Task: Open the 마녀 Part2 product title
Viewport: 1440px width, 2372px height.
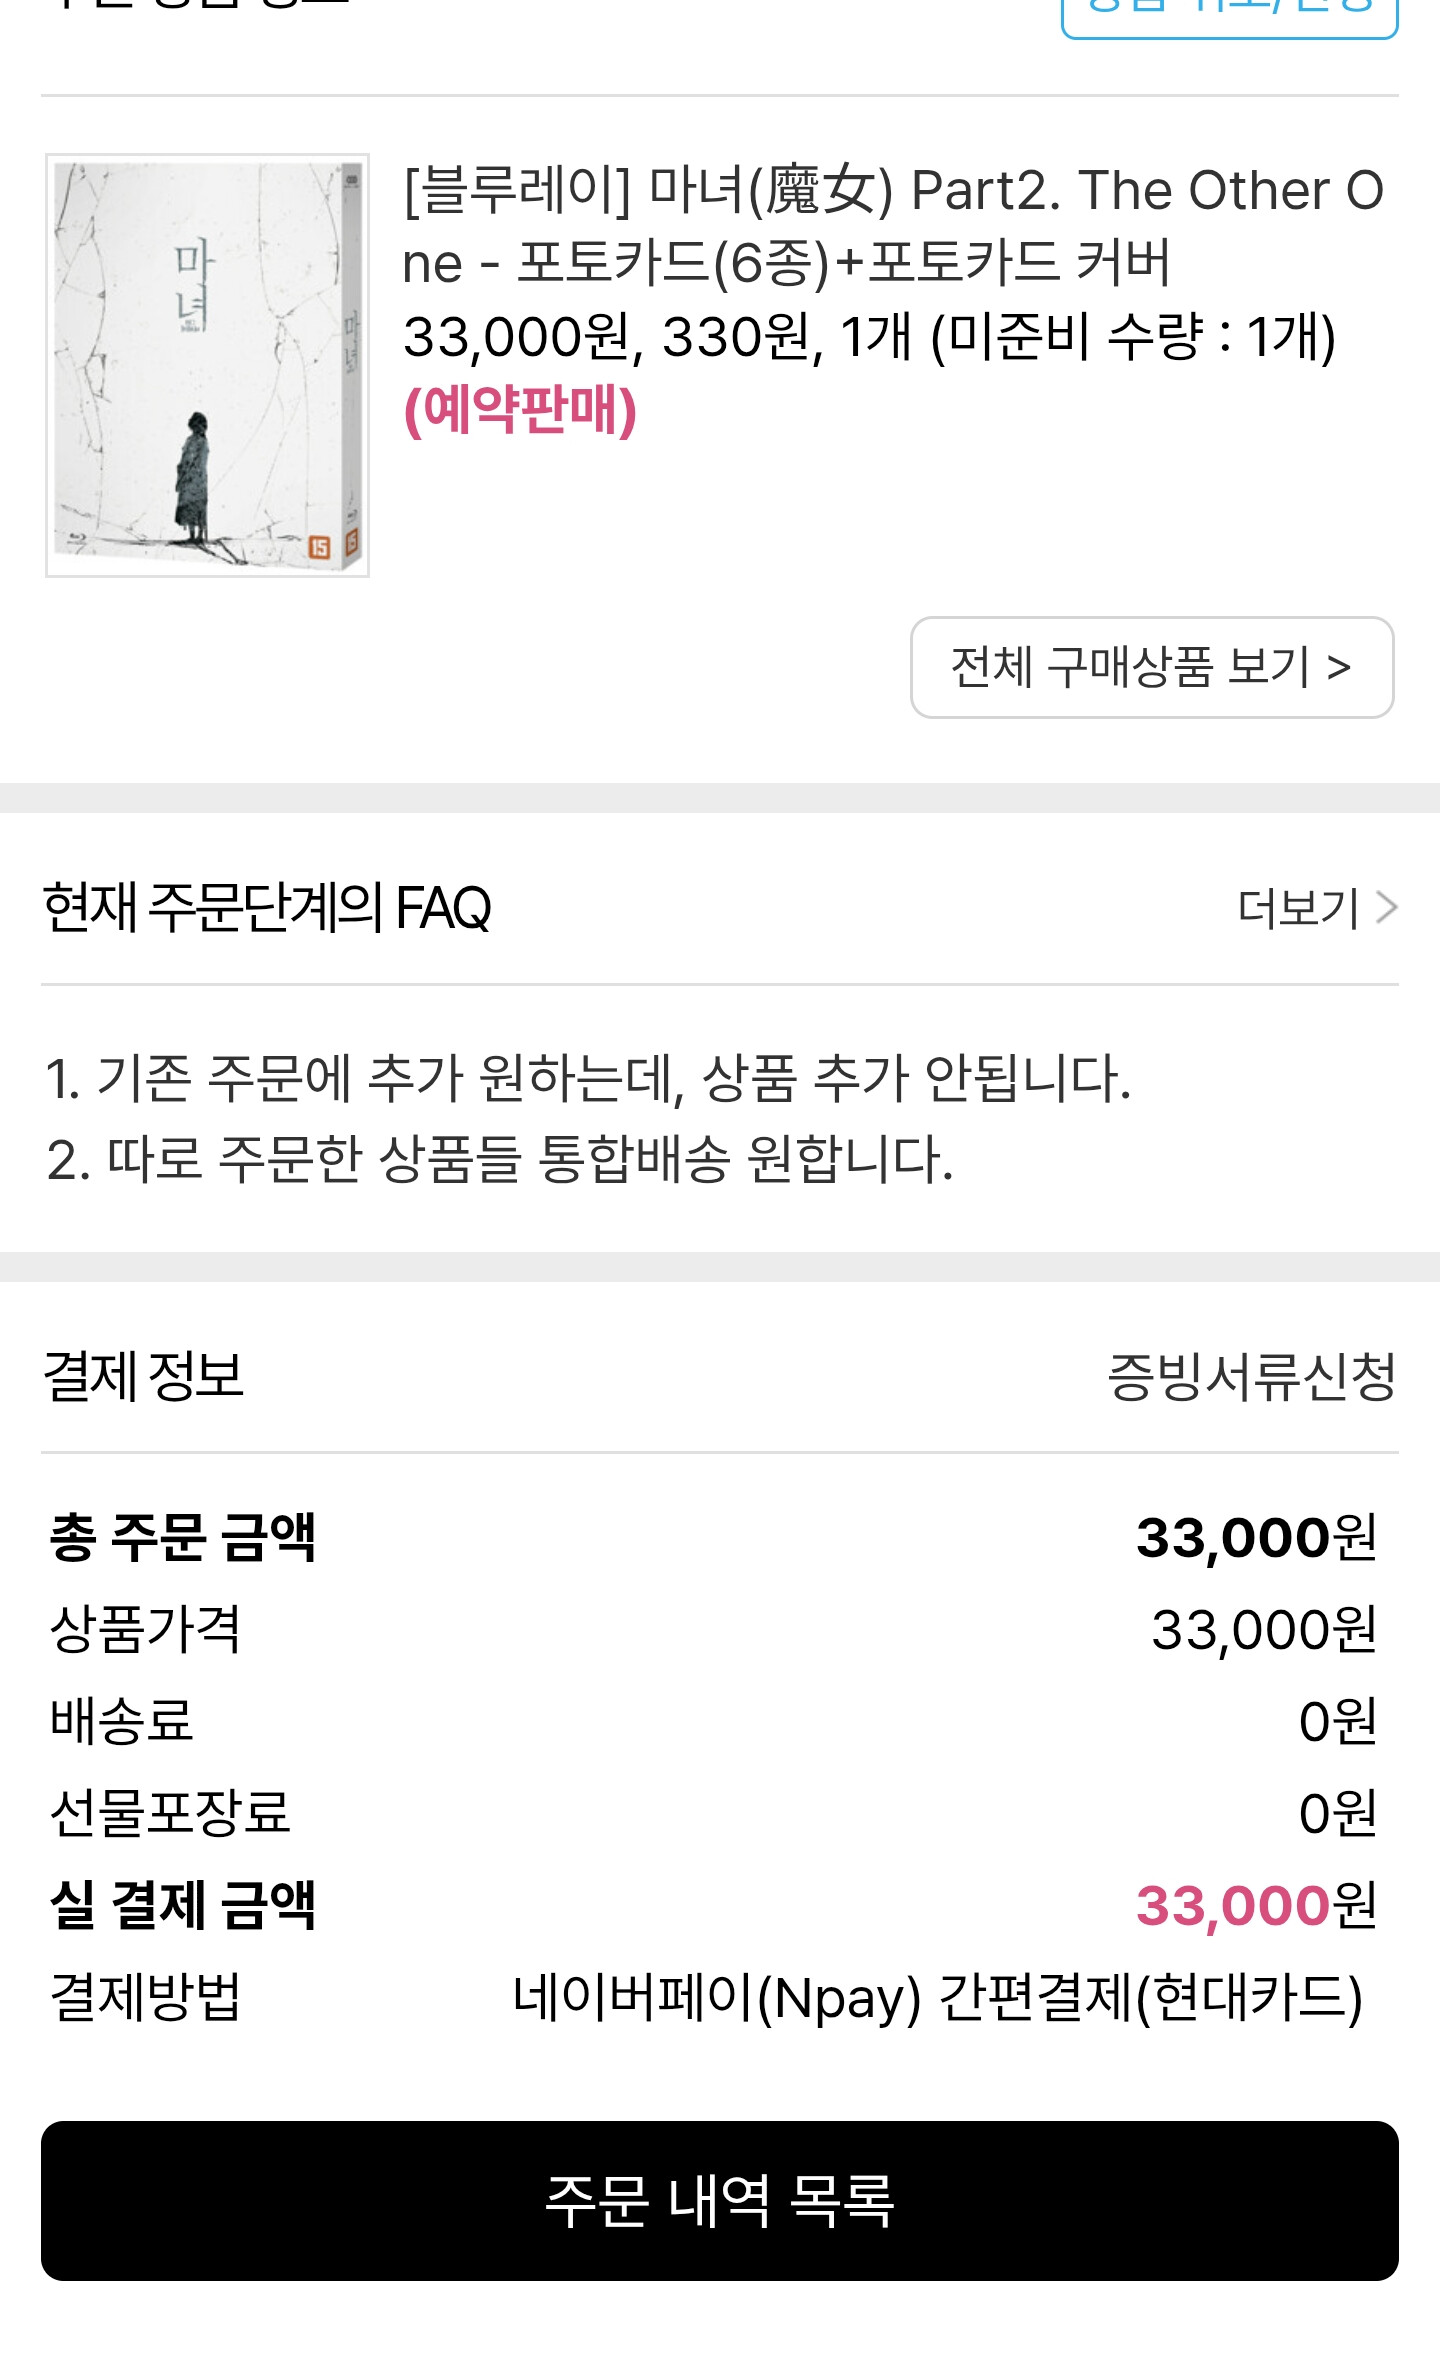Action: [892, 226]
